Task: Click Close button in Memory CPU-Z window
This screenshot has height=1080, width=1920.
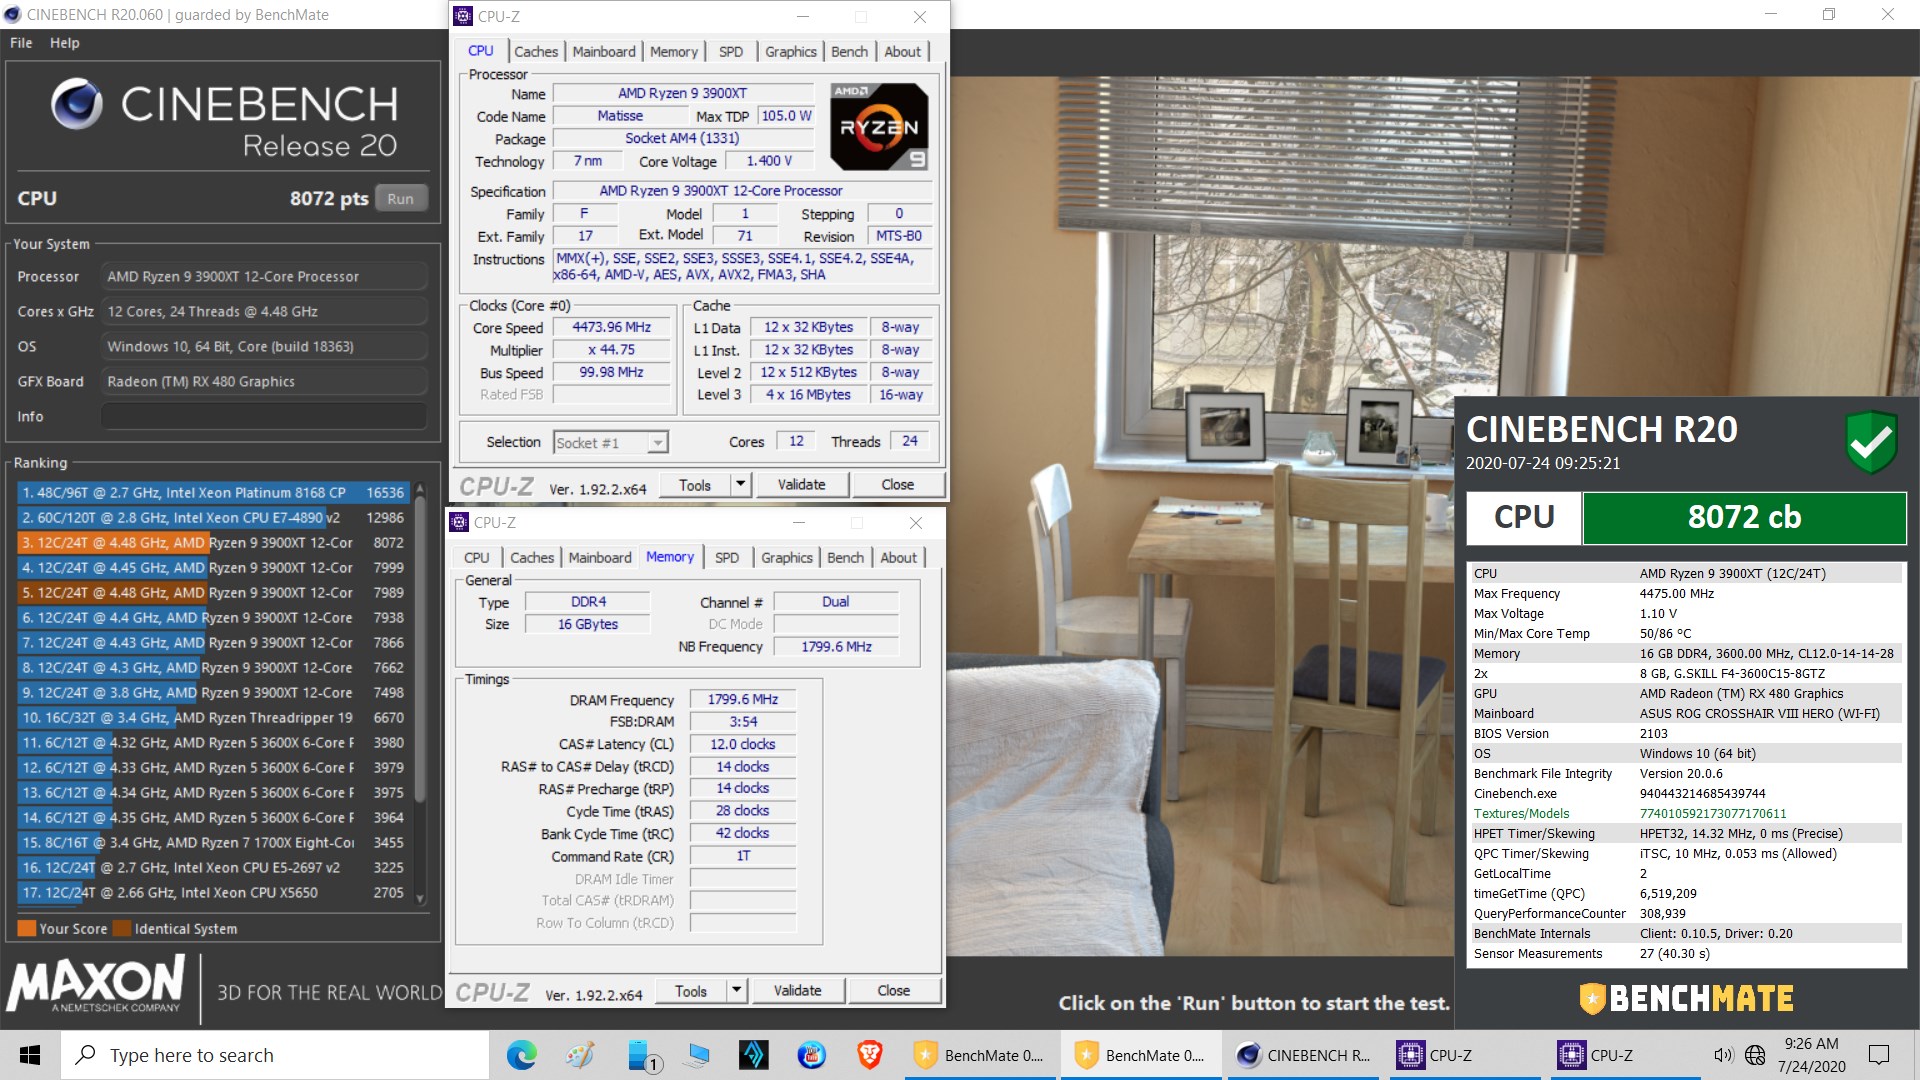Action: click(x=894, y=991)
